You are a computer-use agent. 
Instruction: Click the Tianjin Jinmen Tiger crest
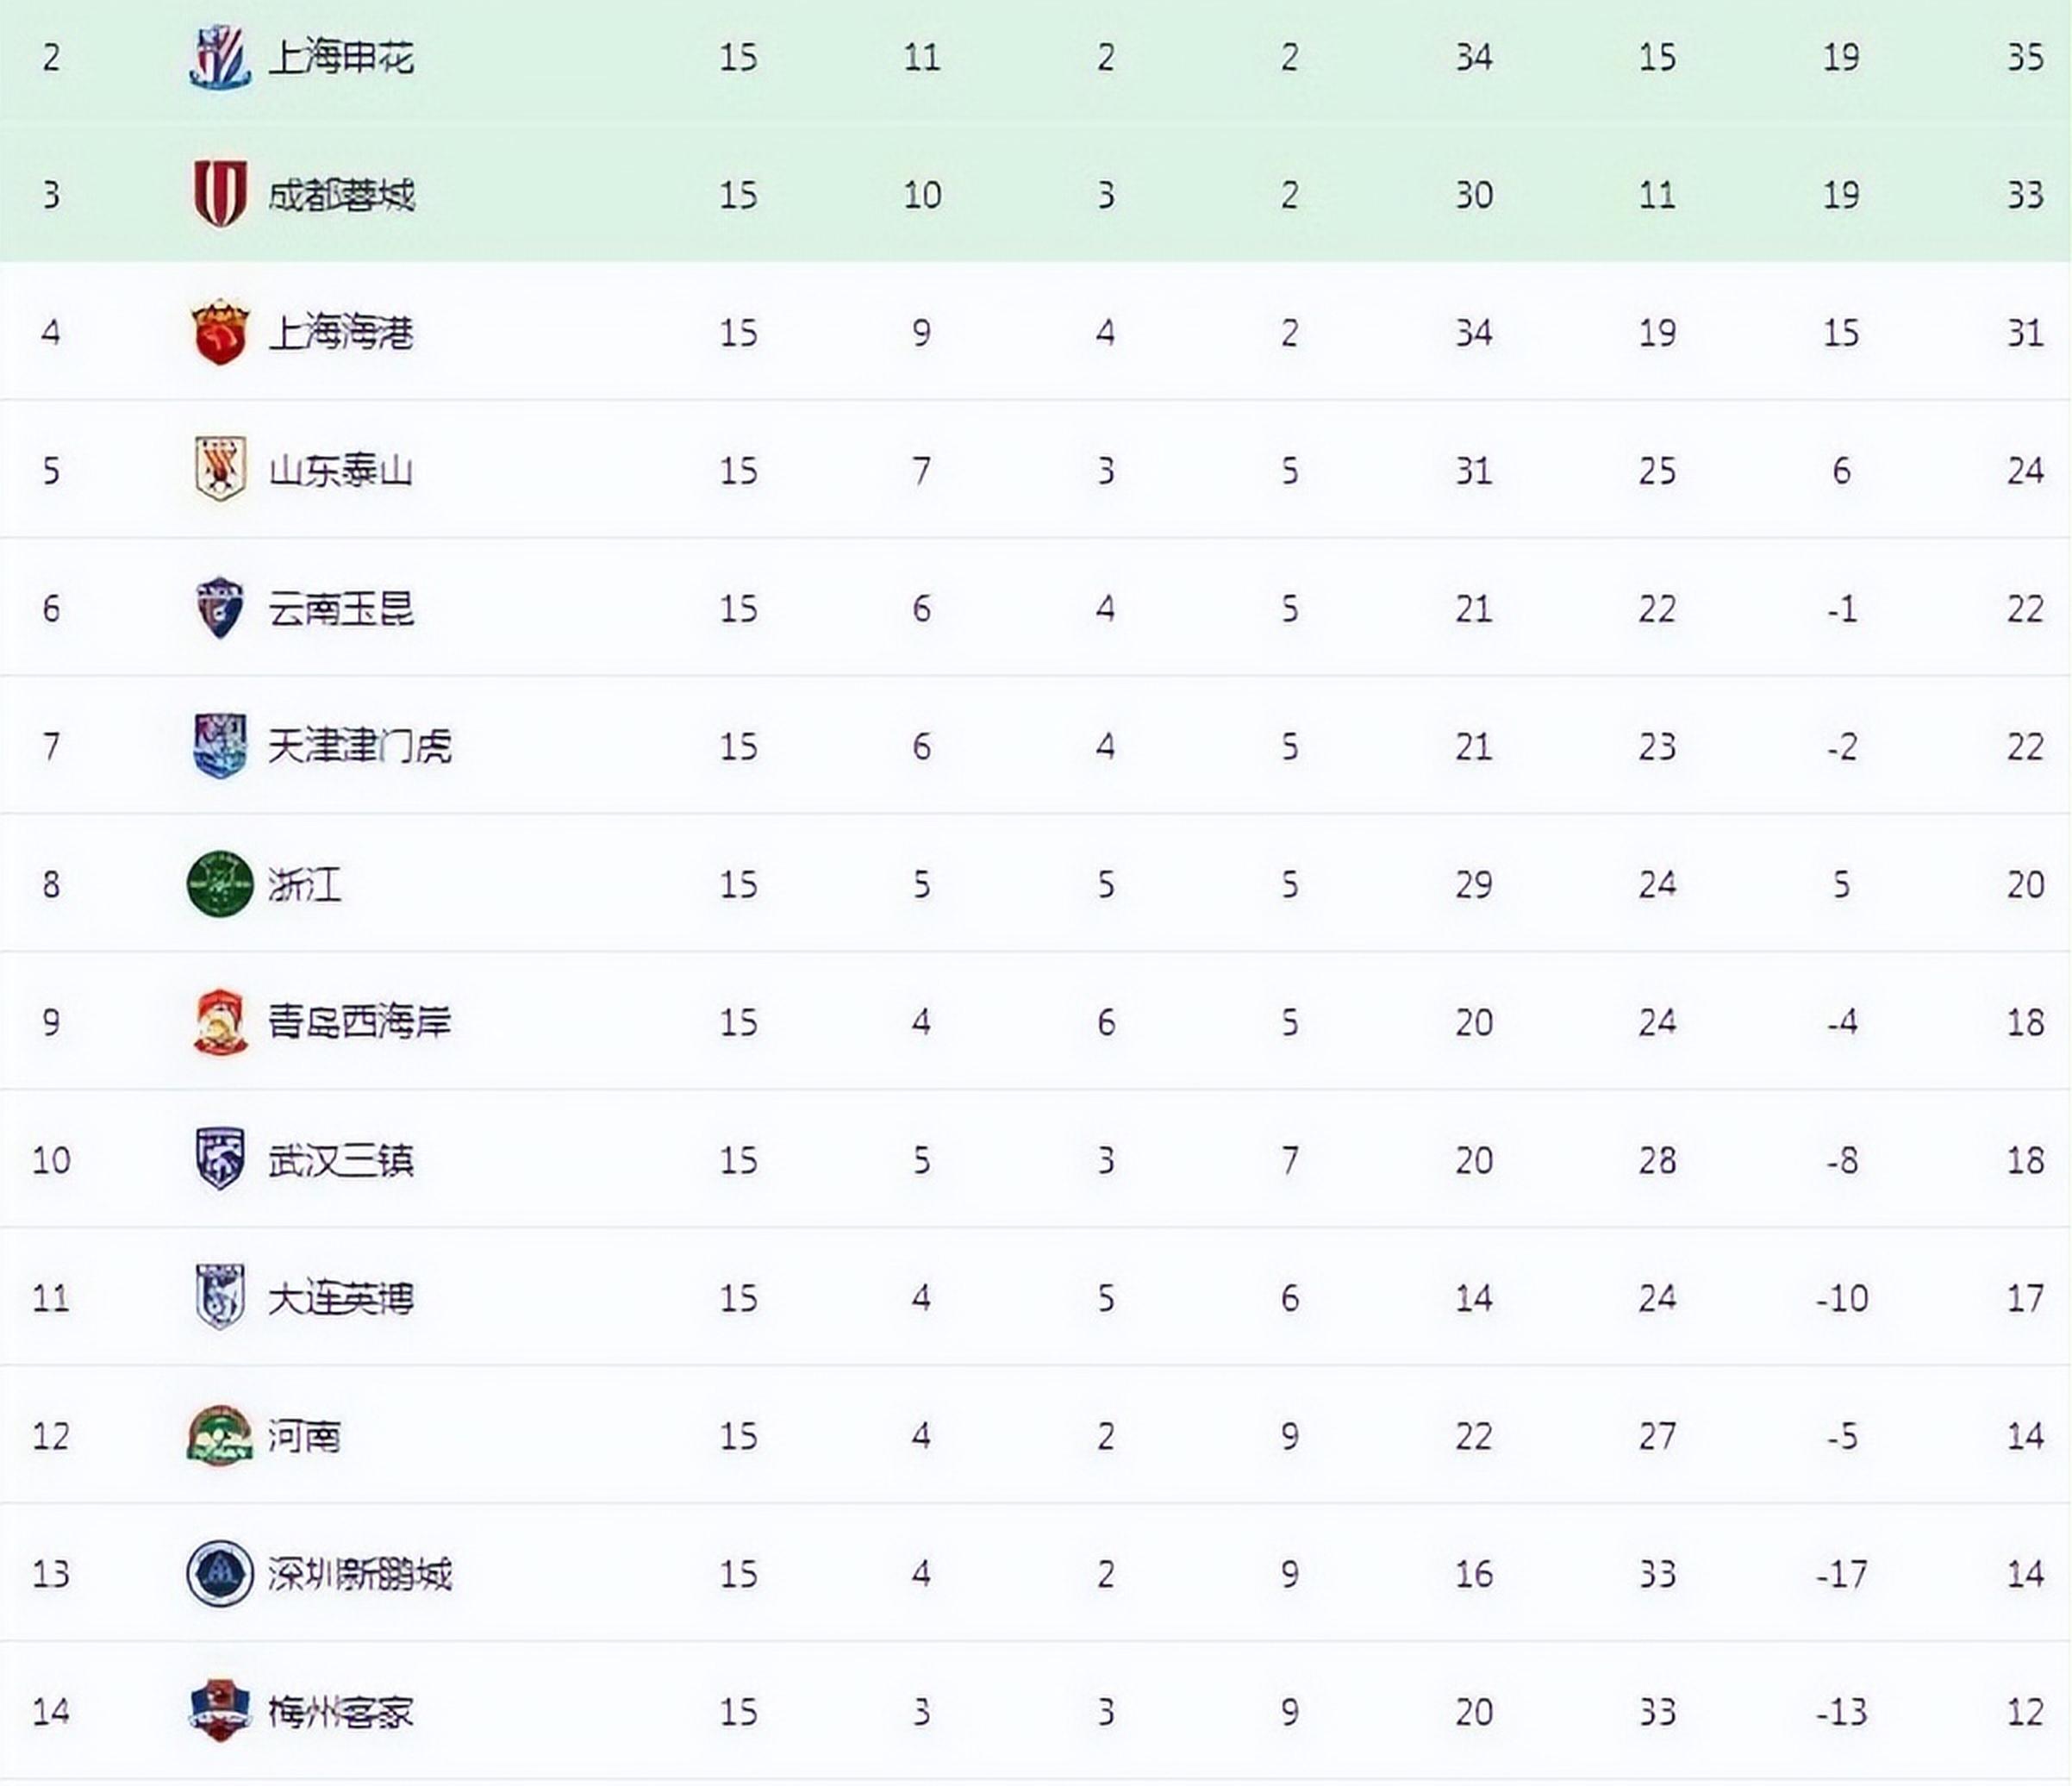pyautogui.click(x=219, y=745)
